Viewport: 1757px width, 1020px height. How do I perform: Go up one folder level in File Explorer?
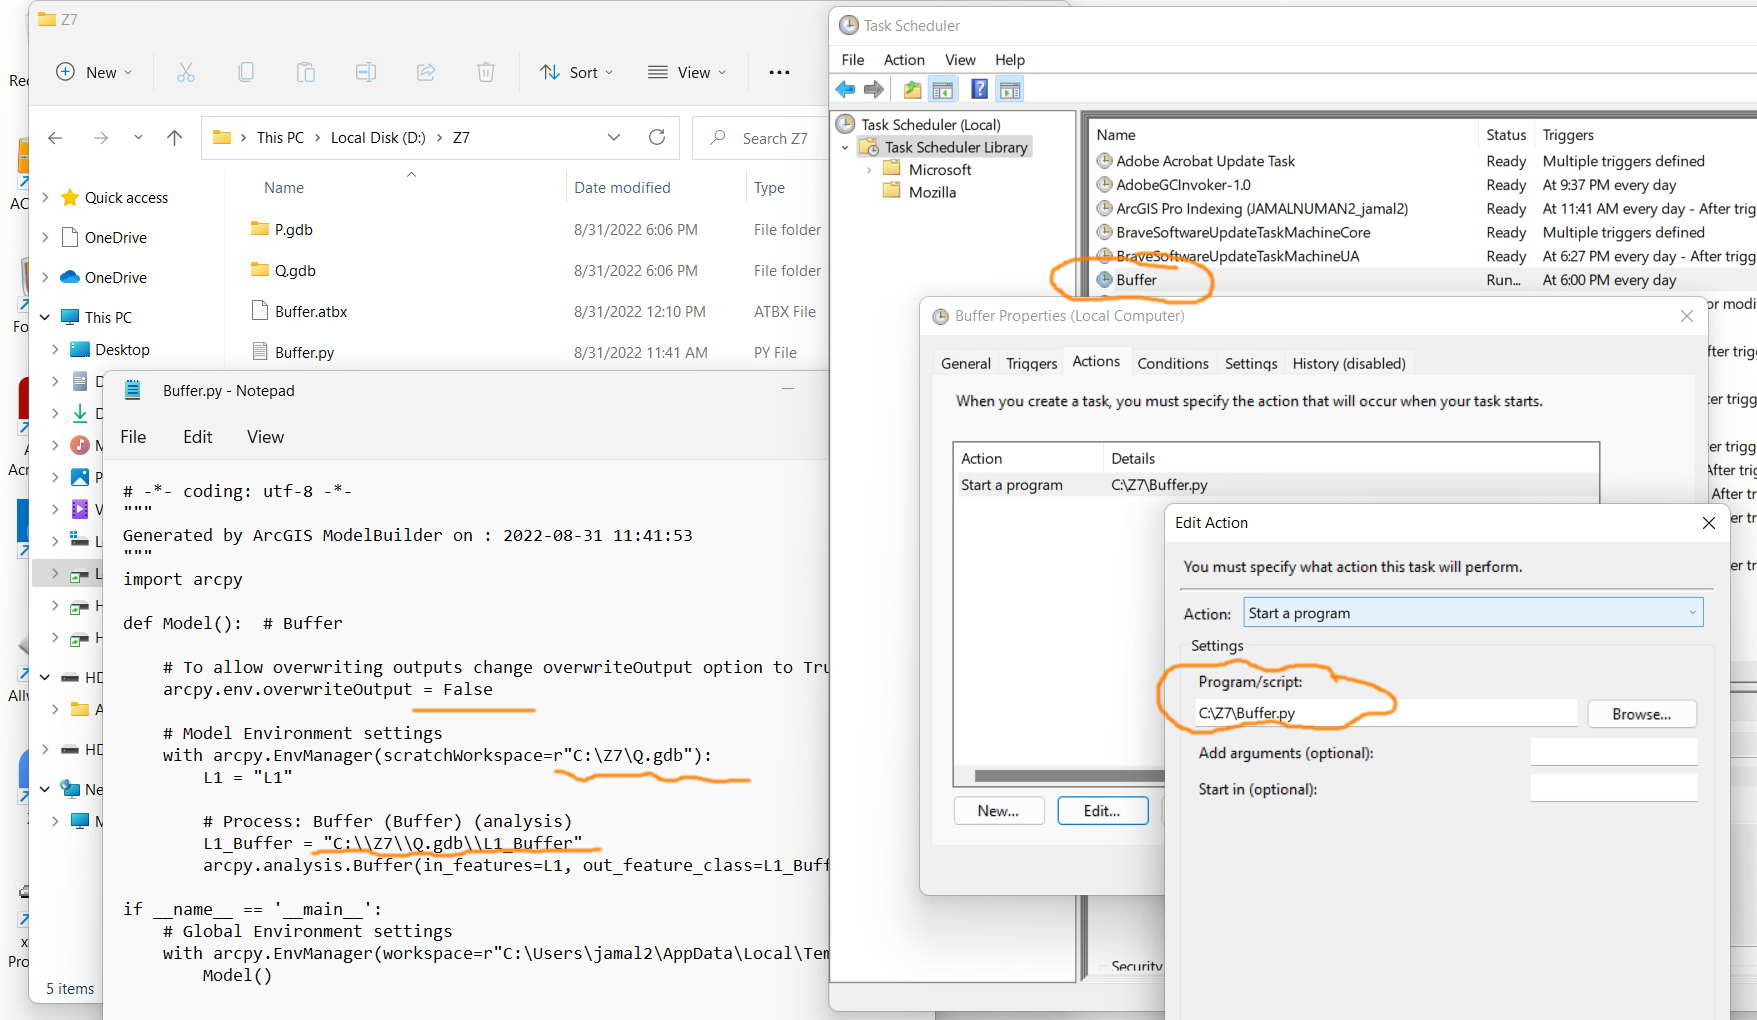click(x=175, y=138)
